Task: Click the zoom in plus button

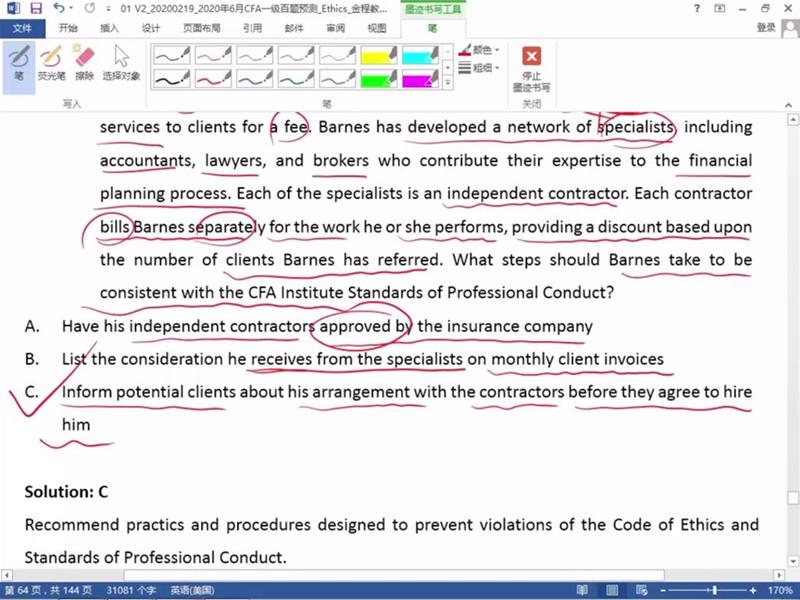Action: click(753, 591)
